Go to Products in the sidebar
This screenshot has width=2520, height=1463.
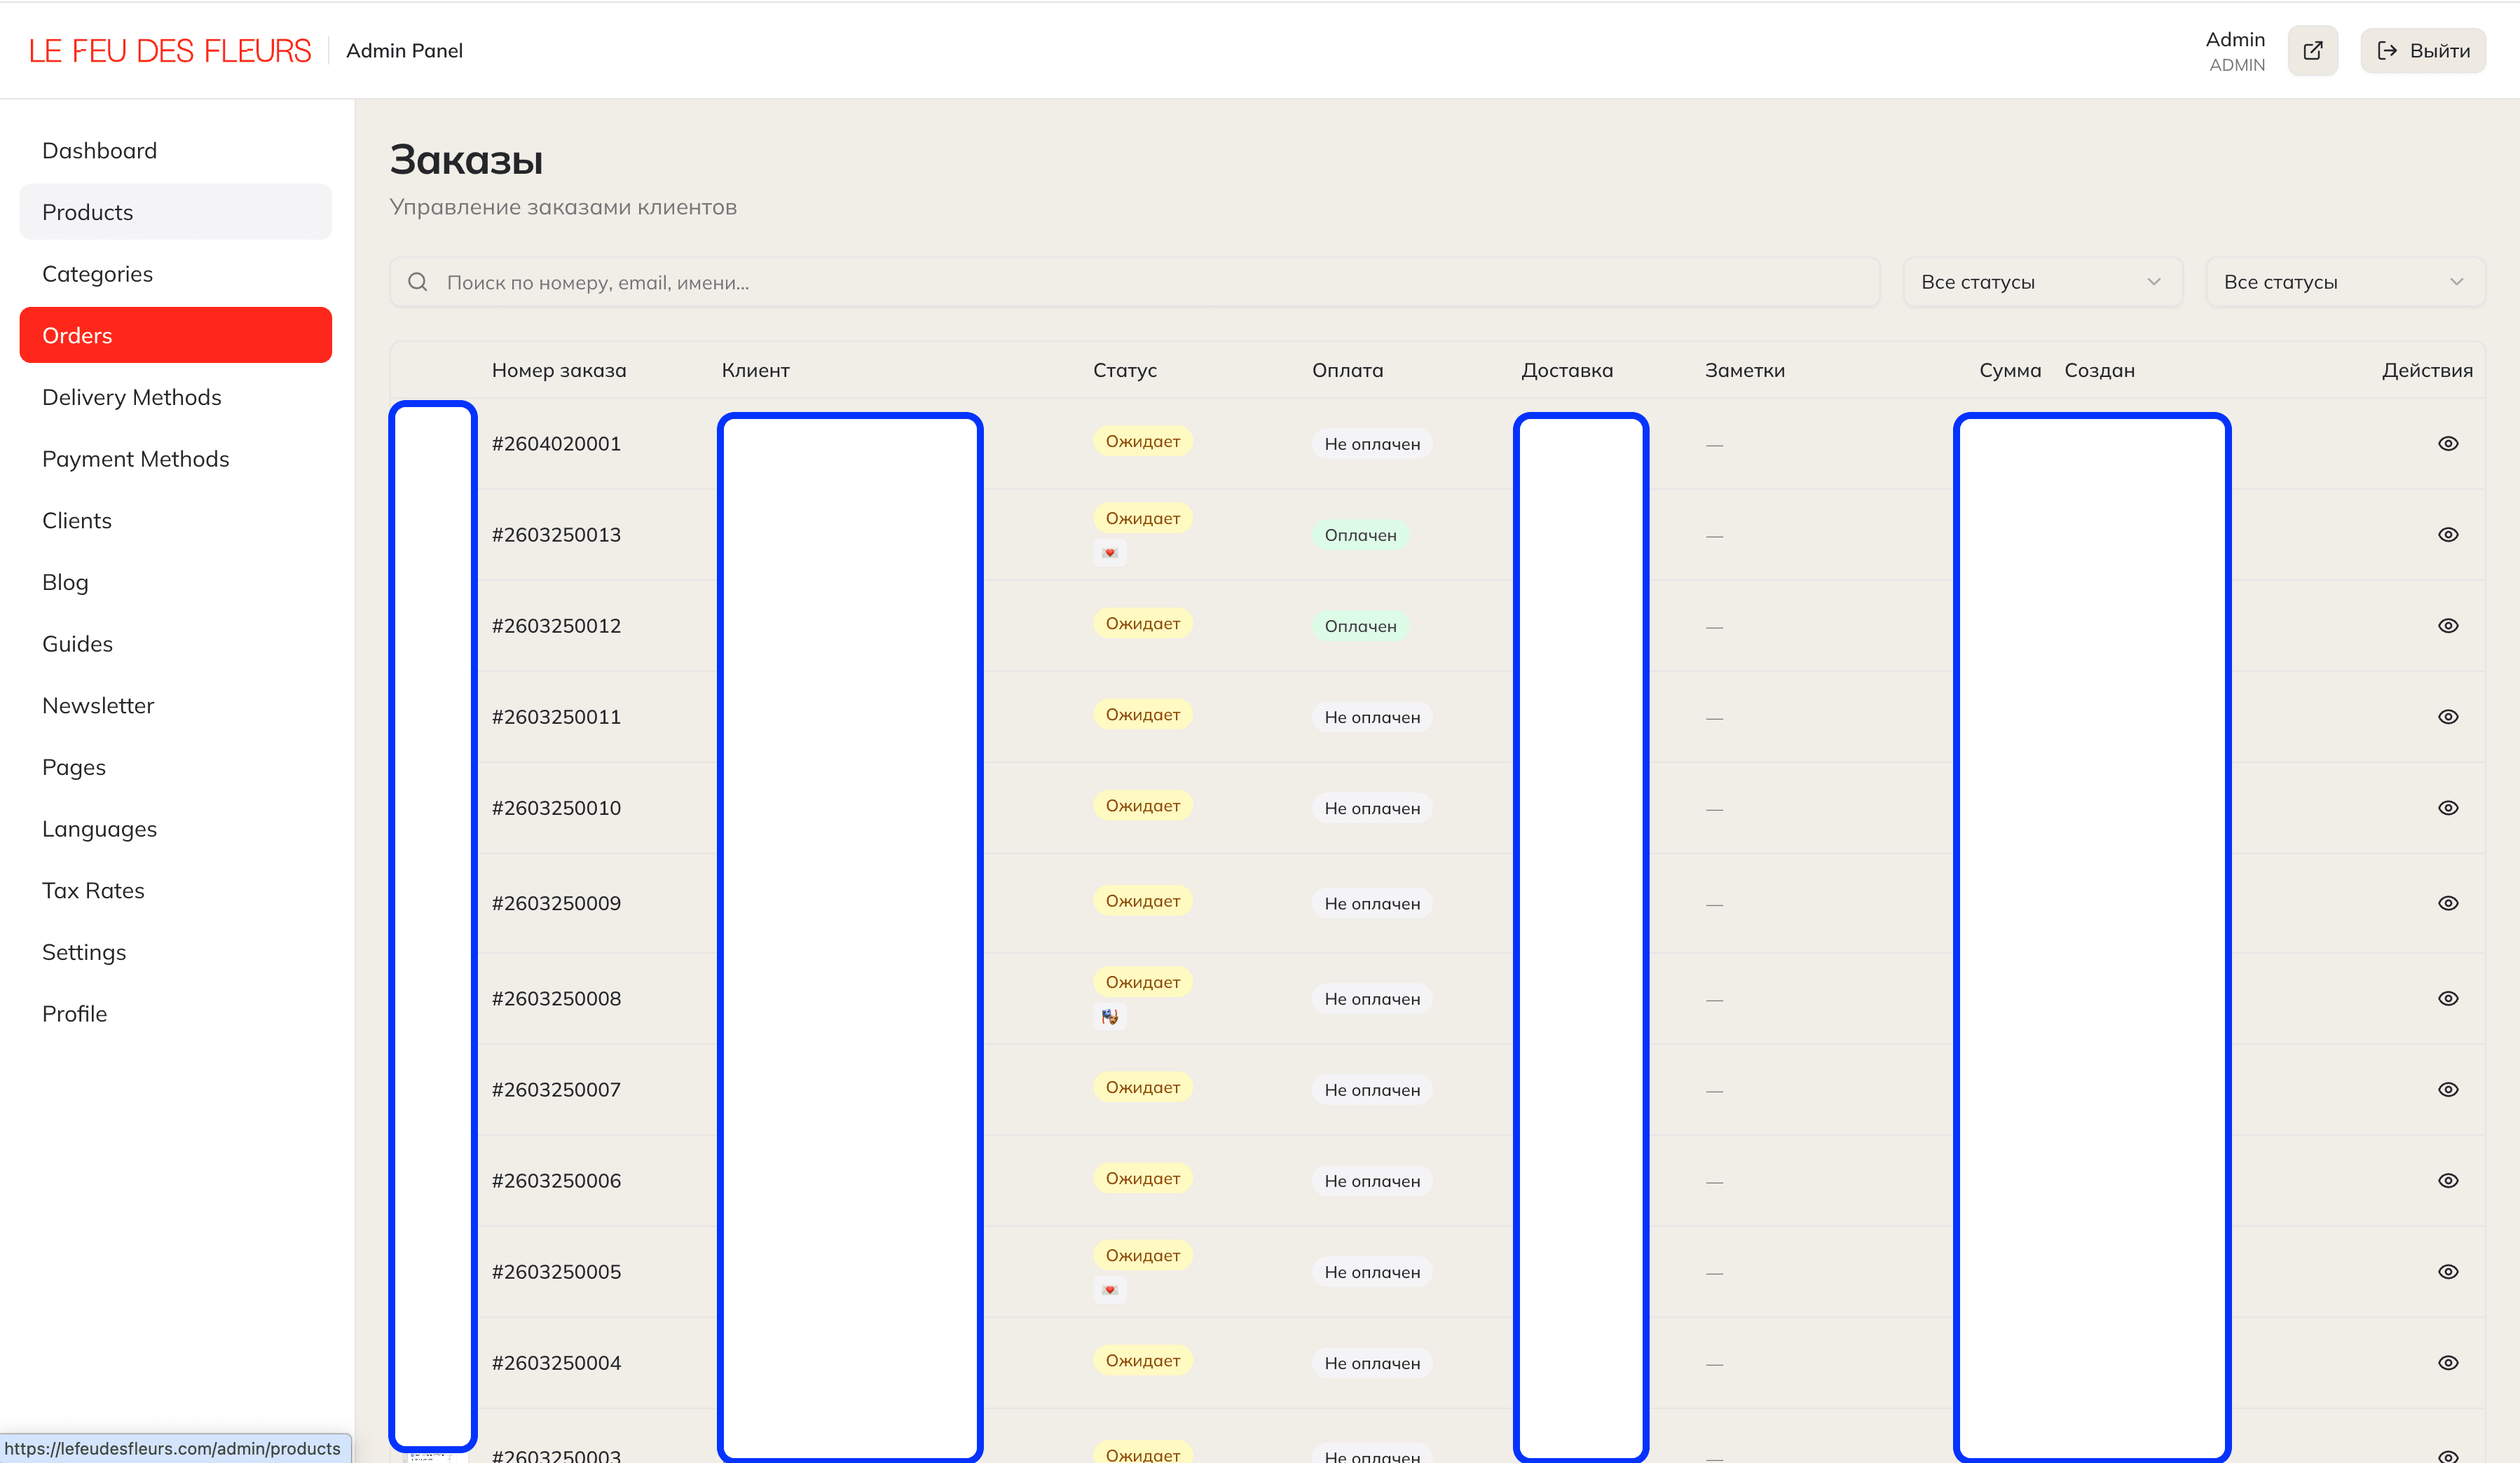(88, 212)
